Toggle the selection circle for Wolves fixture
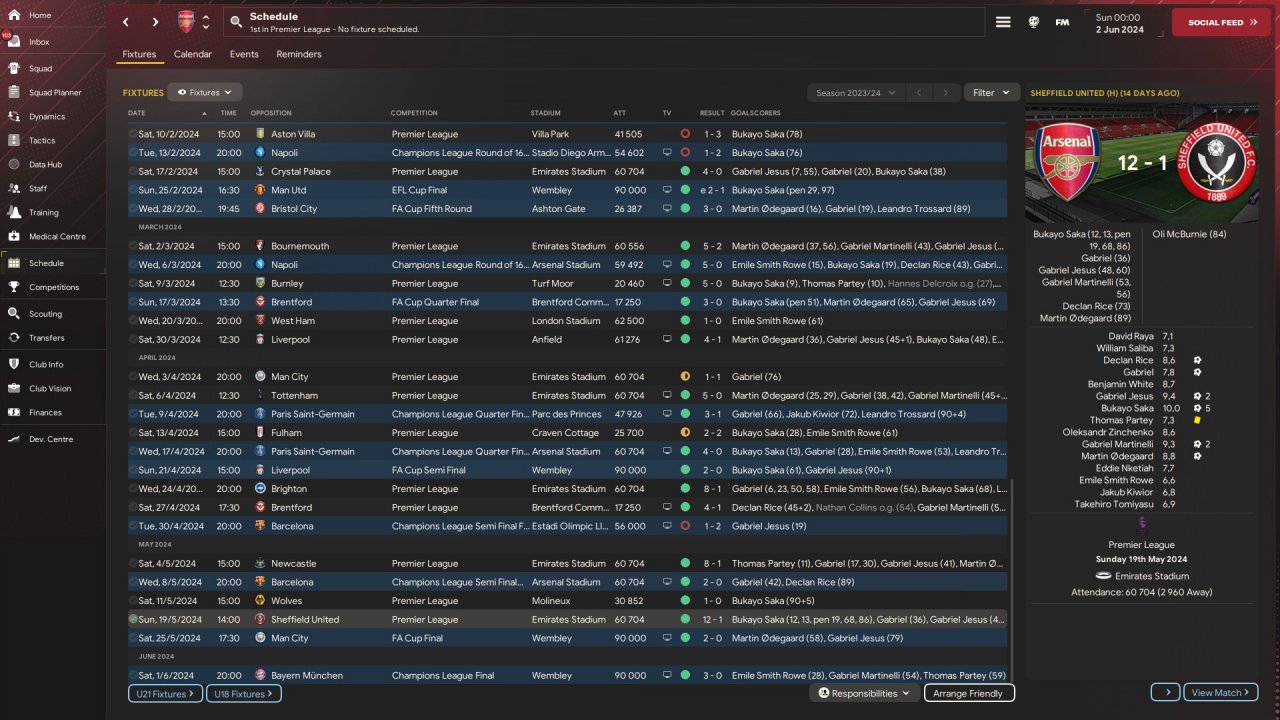Viewport: 1280px width, 720px height. pyautogui.click(x=133, y=601)
